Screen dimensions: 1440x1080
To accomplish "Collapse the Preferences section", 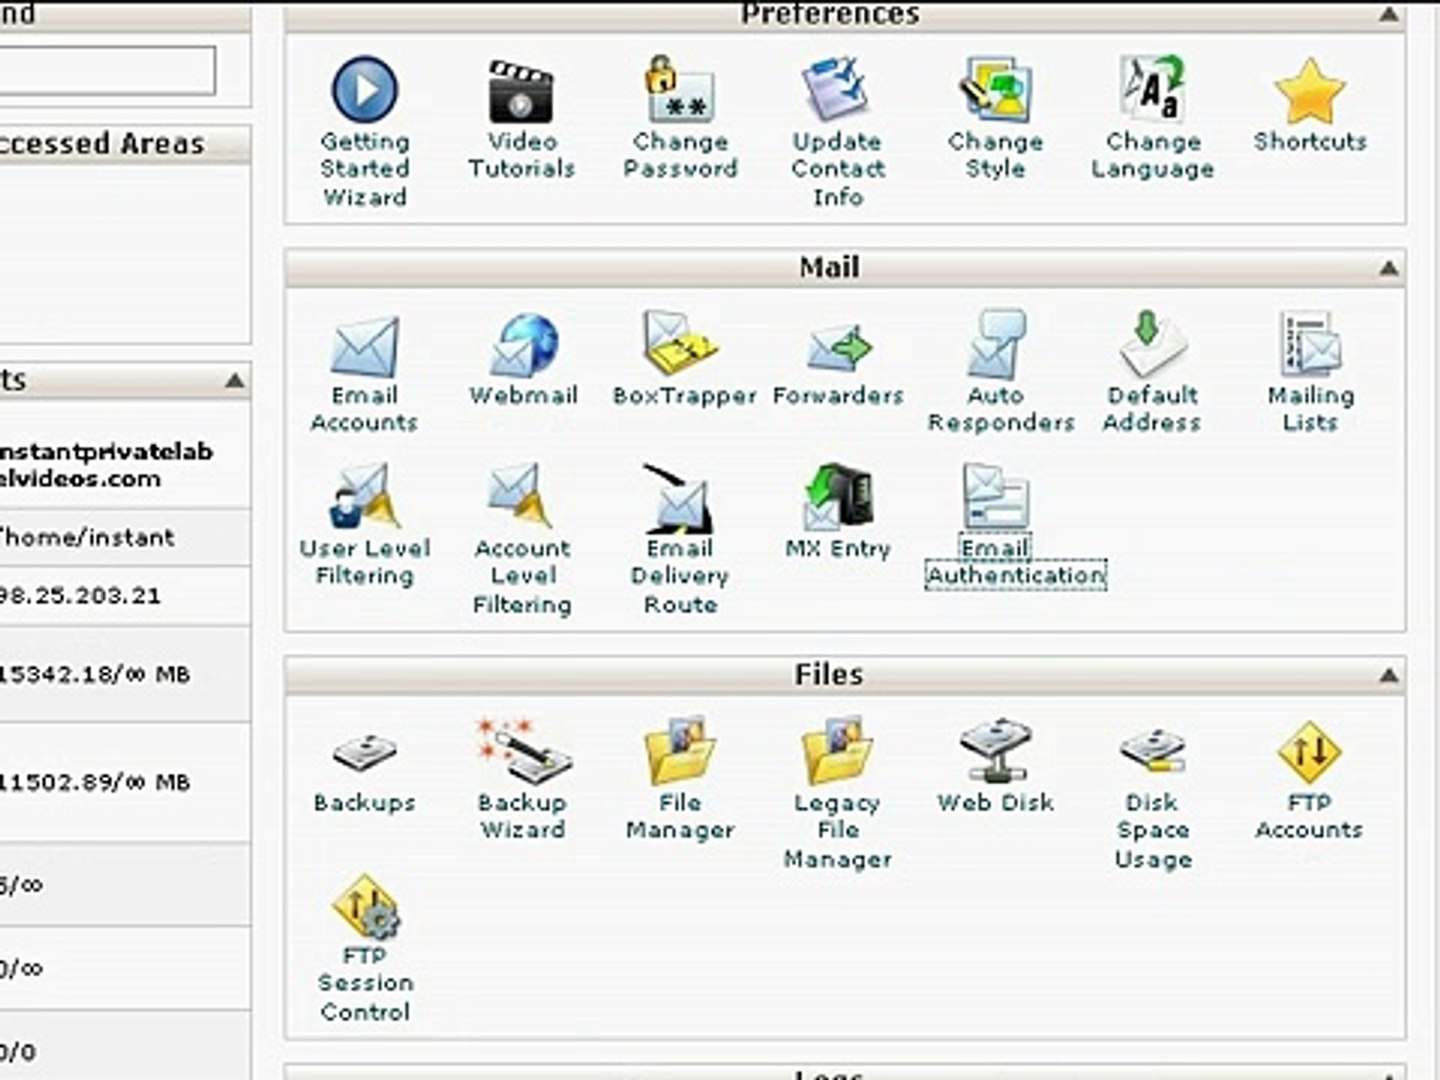I will tap(1388, 14).
